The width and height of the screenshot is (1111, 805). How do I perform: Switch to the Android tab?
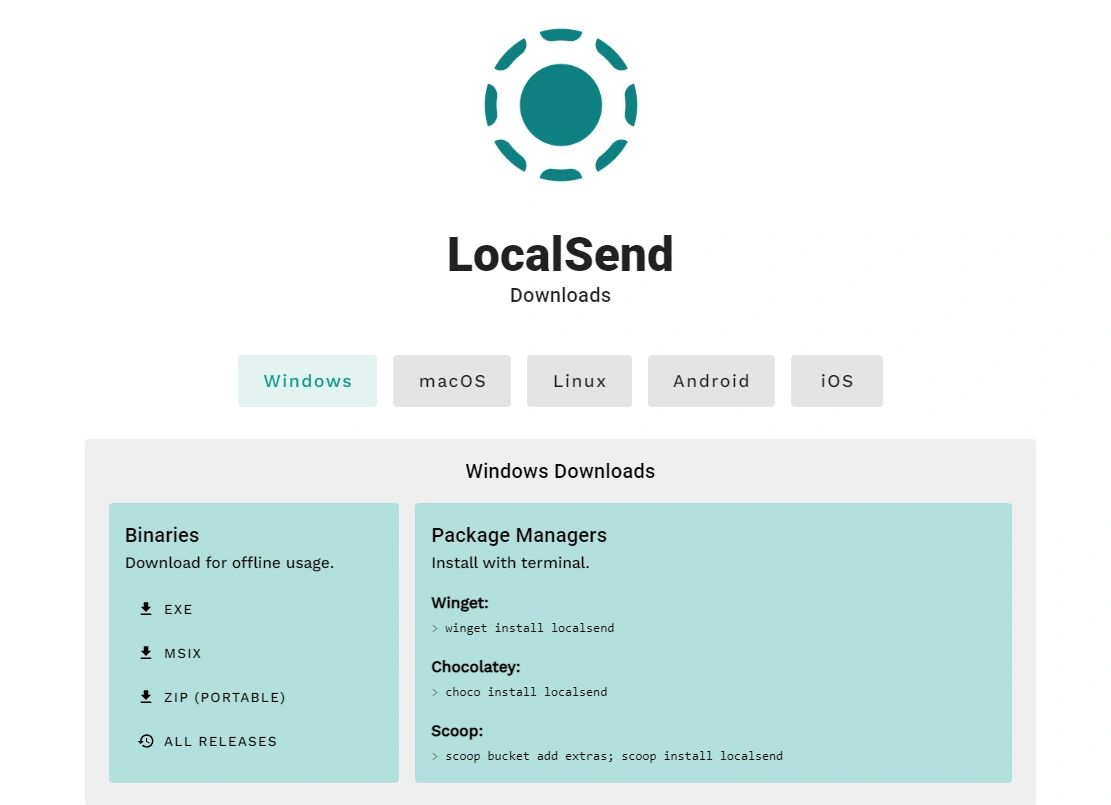point(711,381)
